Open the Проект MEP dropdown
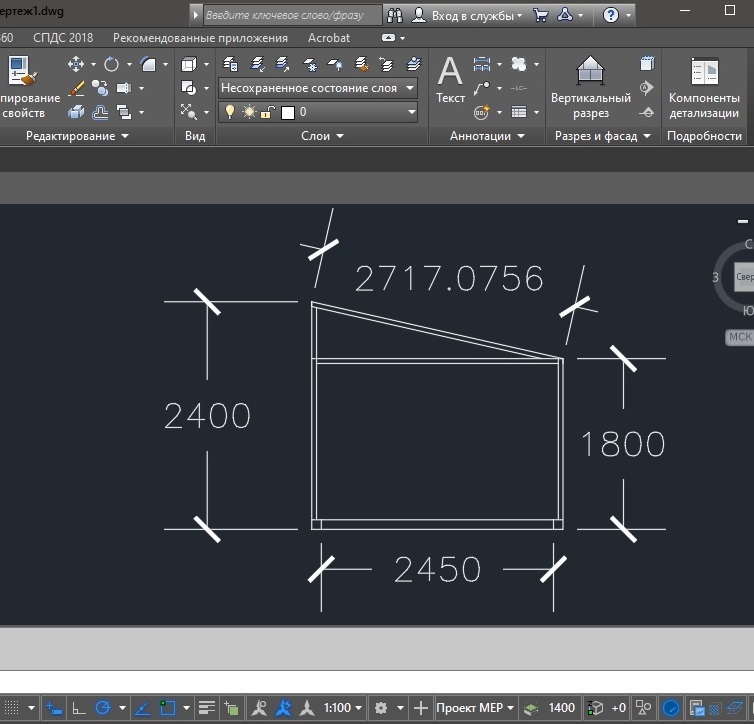Image resolution: width=754 pixels, height=724 pixels. [x=475, y=708]
